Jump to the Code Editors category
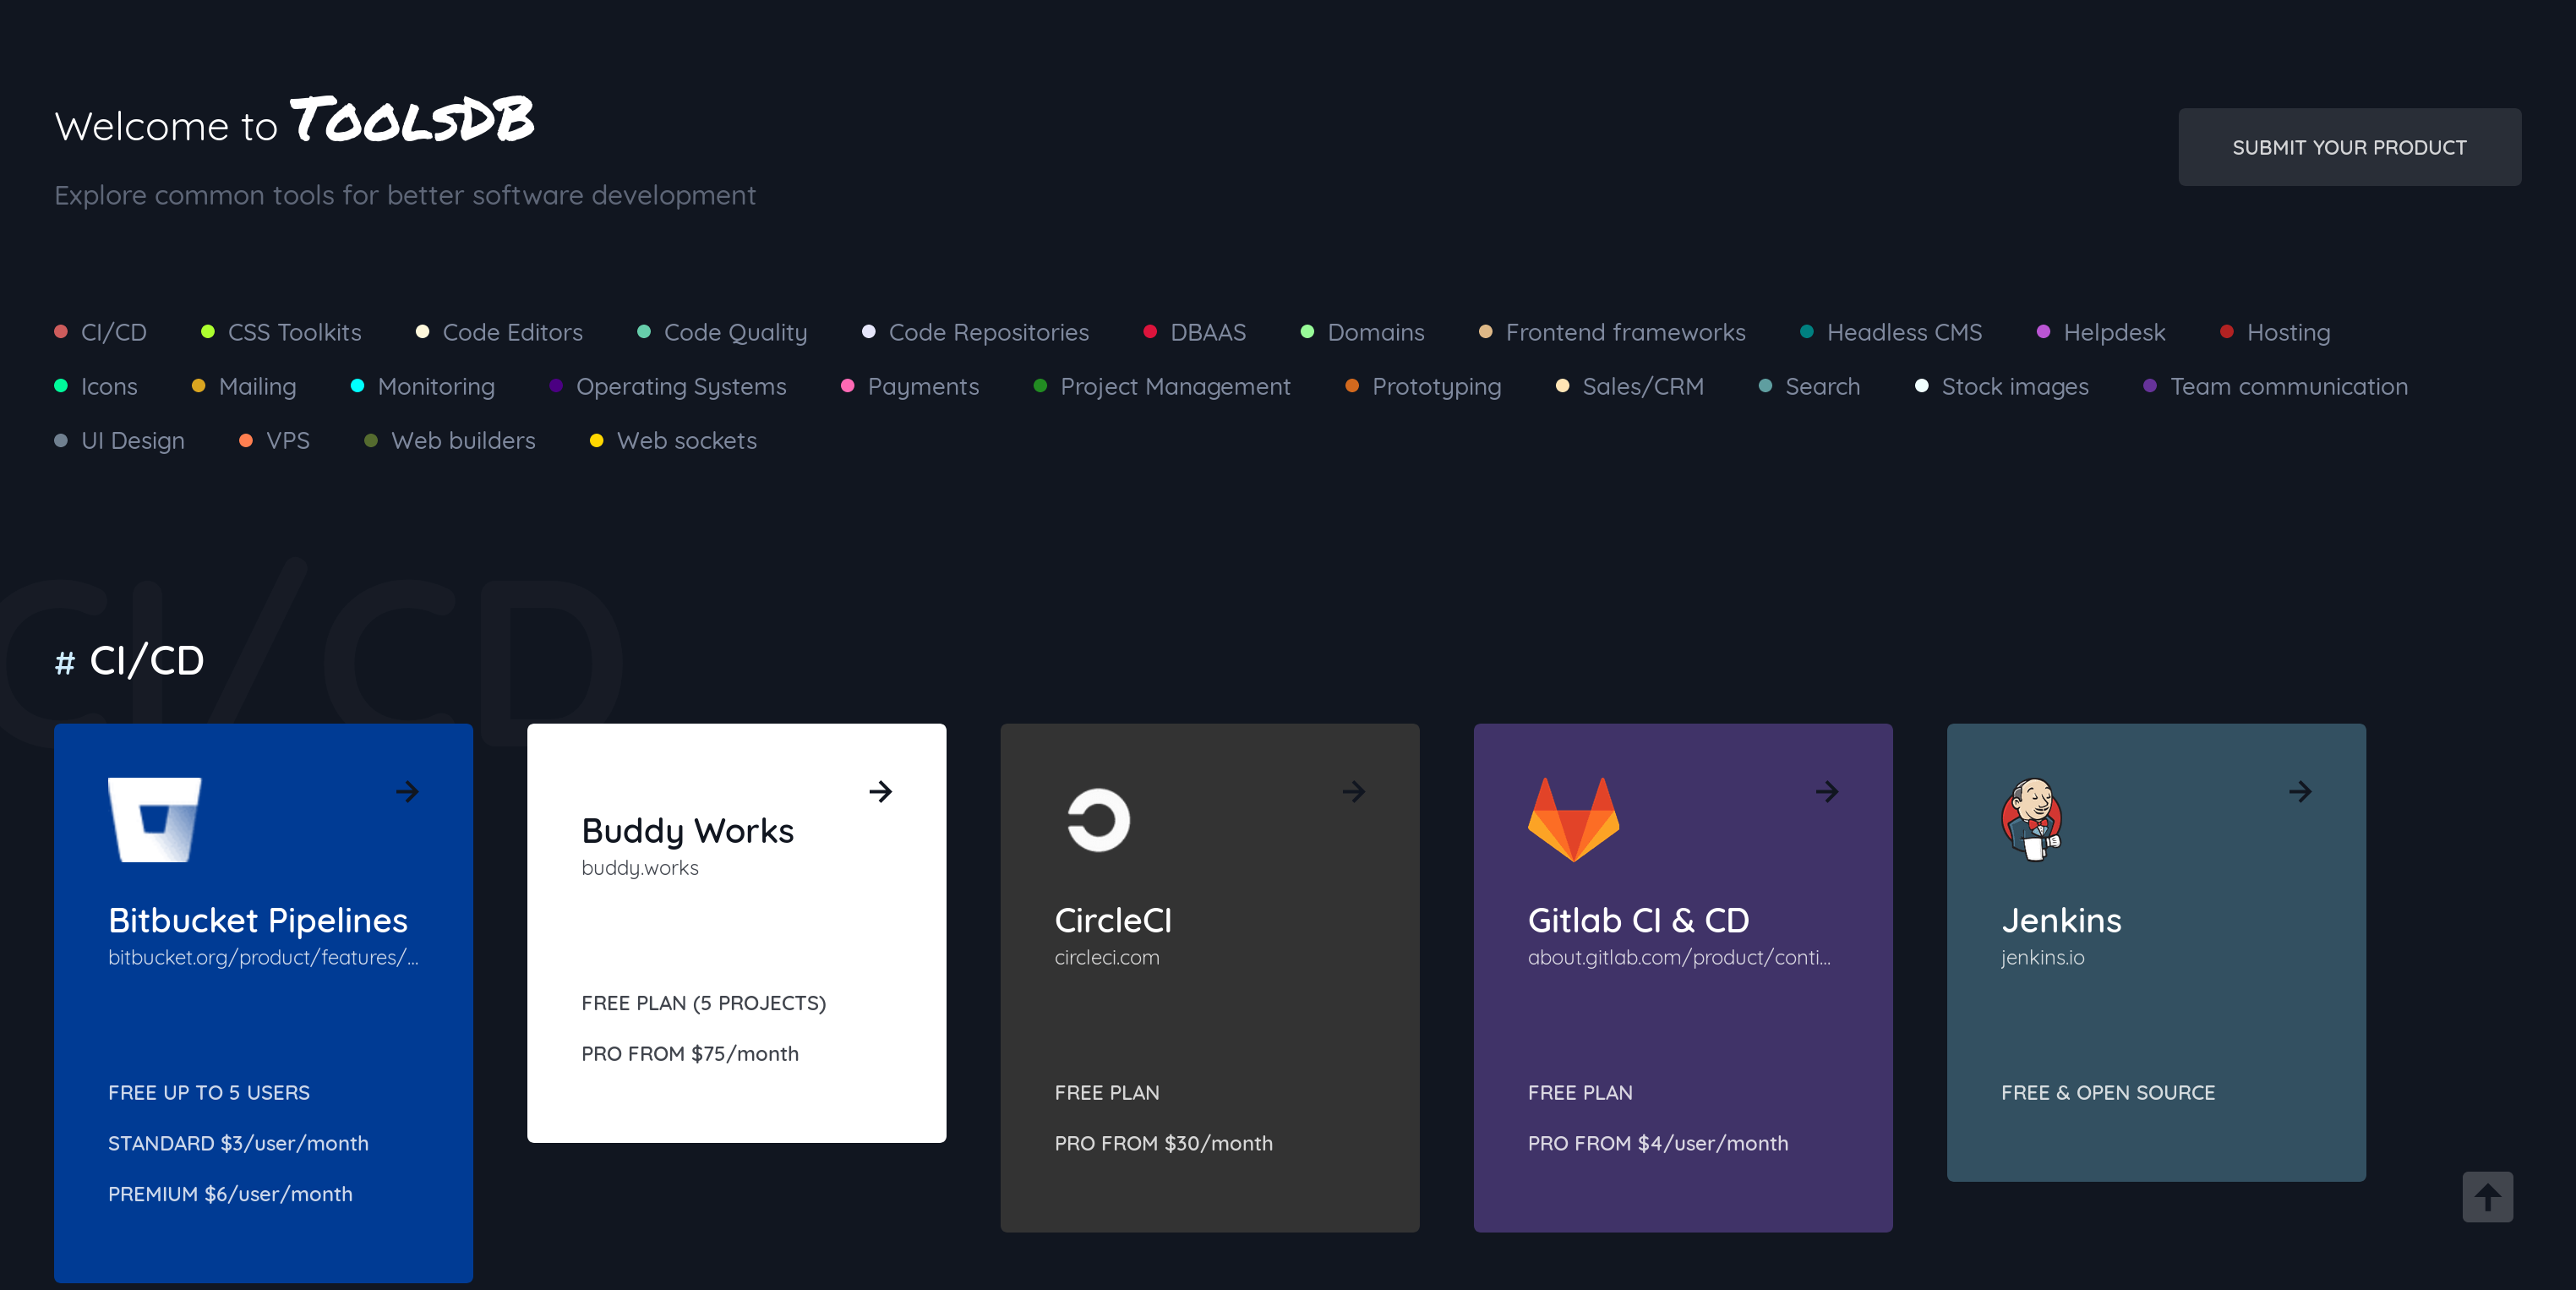 tap(512, 332)
